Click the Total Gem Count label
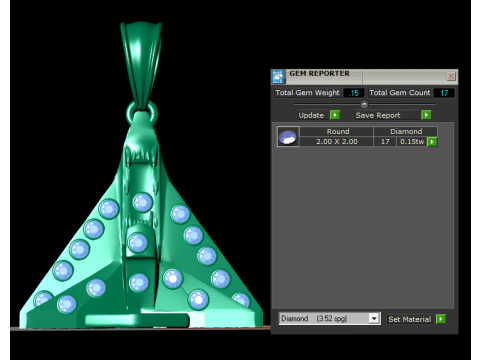 (400, 93)
